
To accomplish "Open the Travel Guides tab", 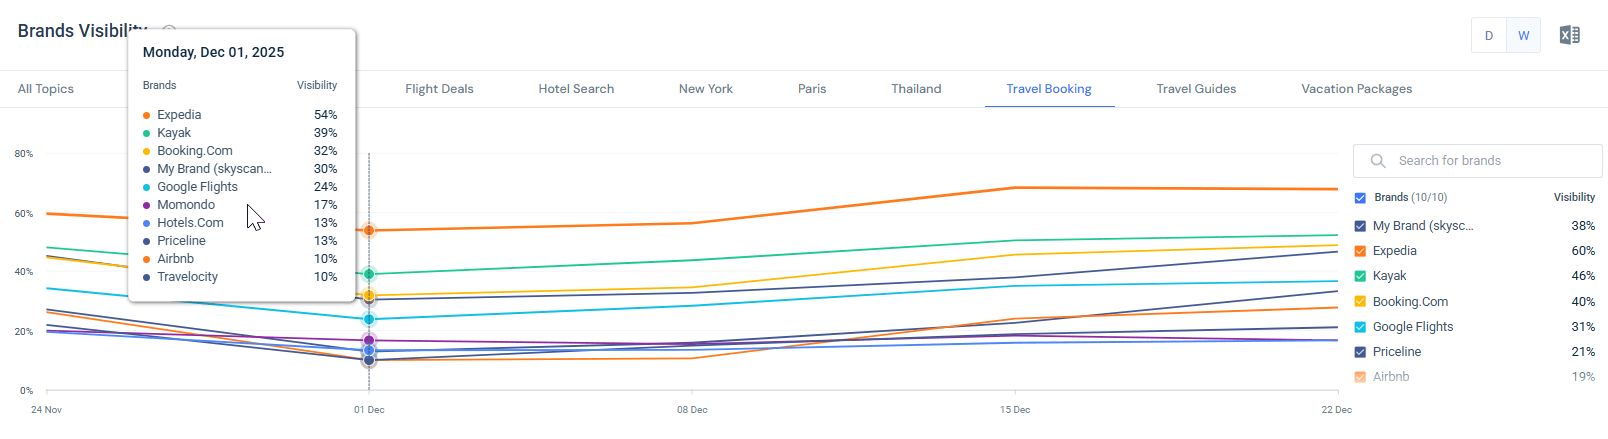I will (1196, 89).
